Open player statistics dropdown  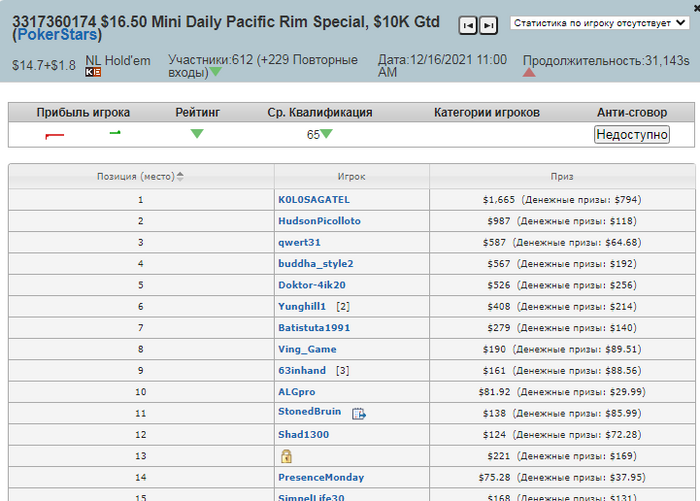point(599,23)
